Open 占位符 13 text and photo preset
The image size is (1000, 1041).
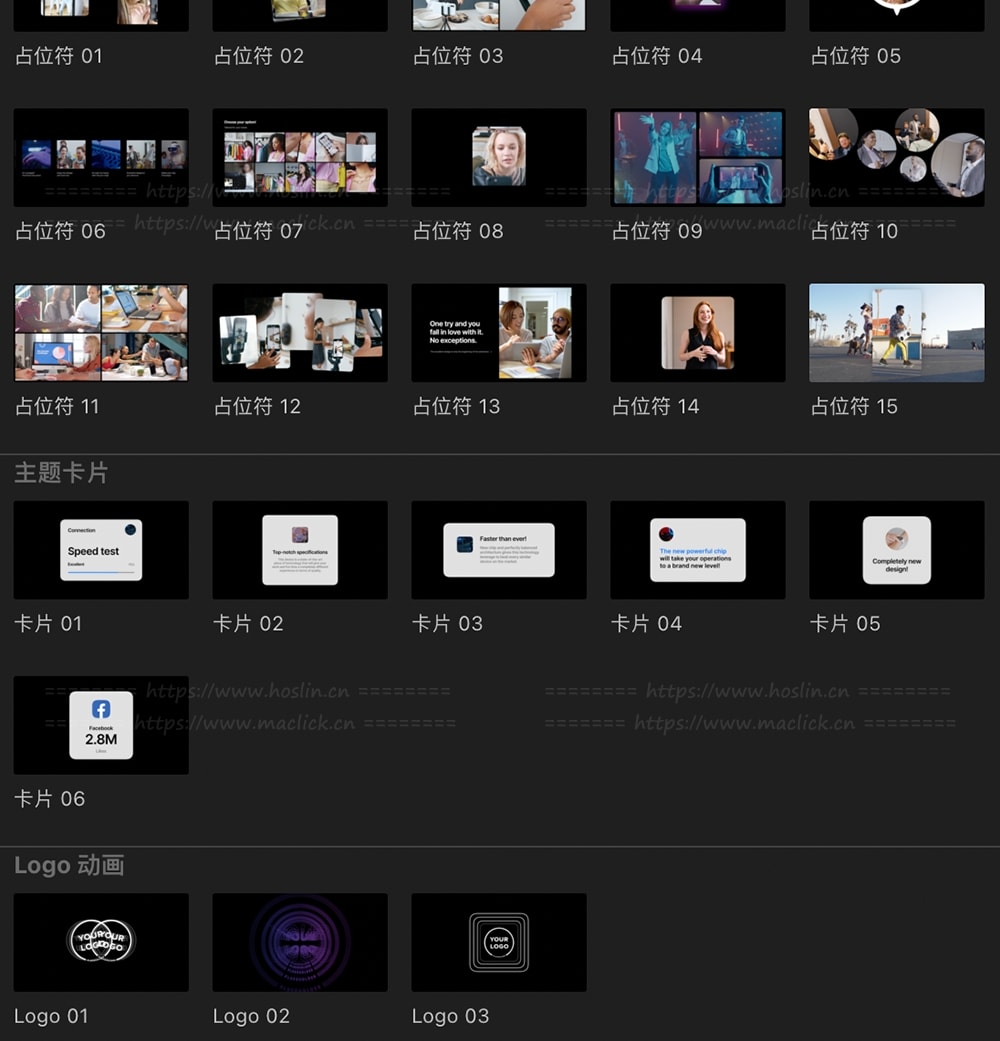coord(499,333)
